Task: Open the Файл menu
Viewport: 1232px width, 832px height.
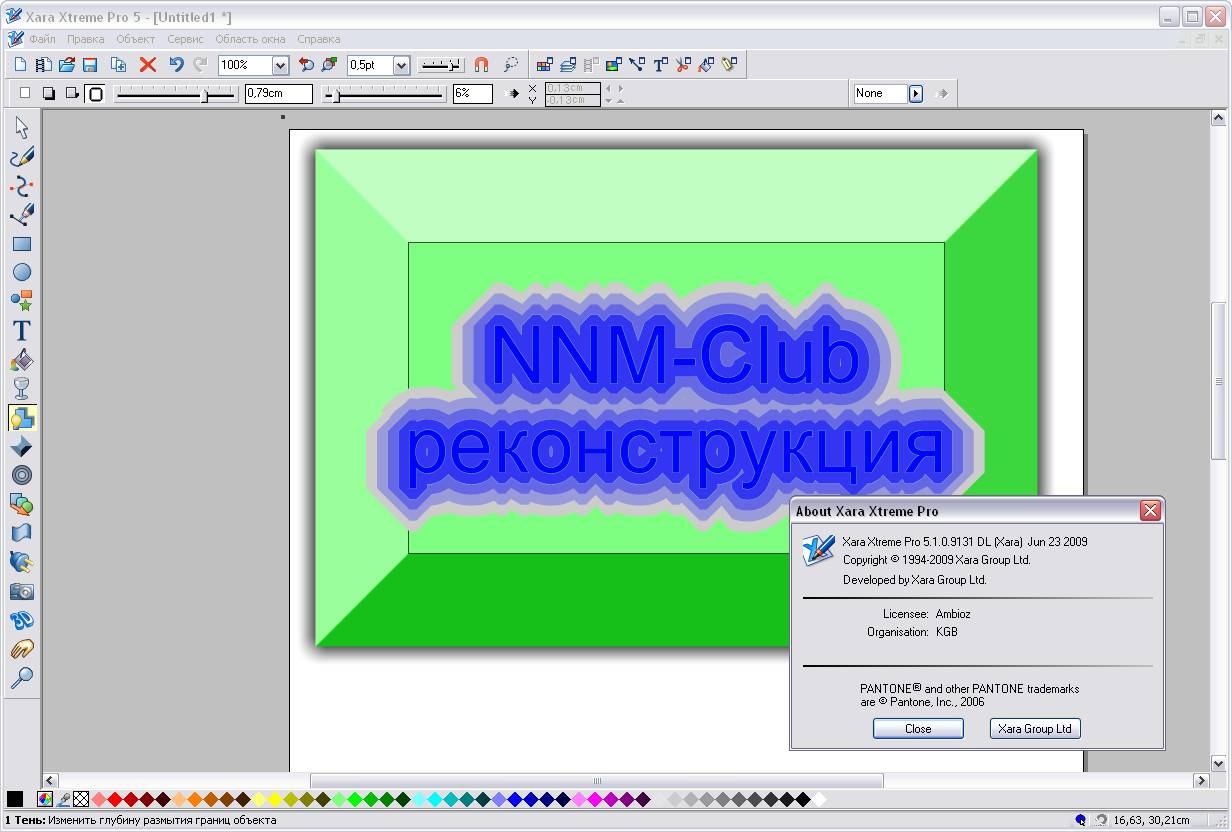Action: (43, 39)
